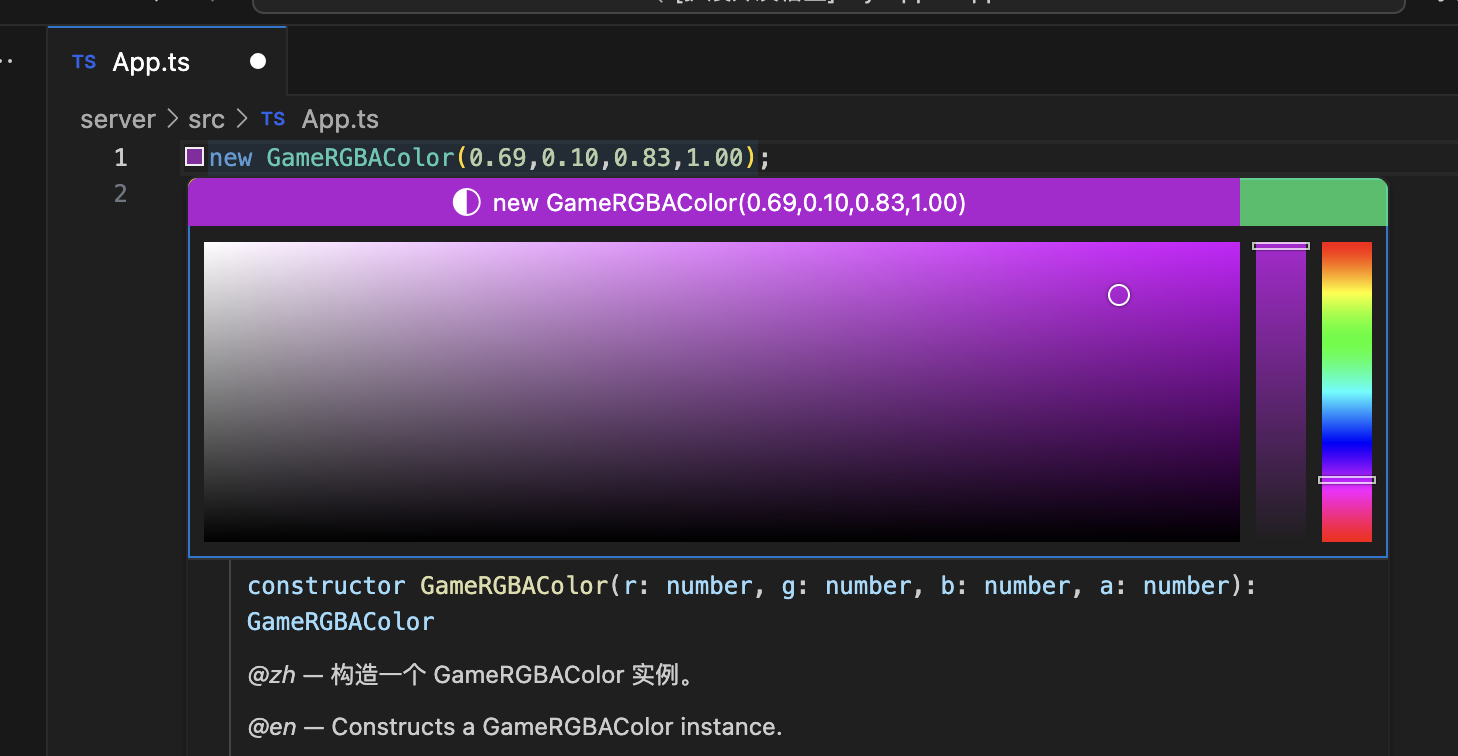The width and height of the screenshot is (1458, 756).
Task: Click line number 2 in the gutter
Action: 121,193
